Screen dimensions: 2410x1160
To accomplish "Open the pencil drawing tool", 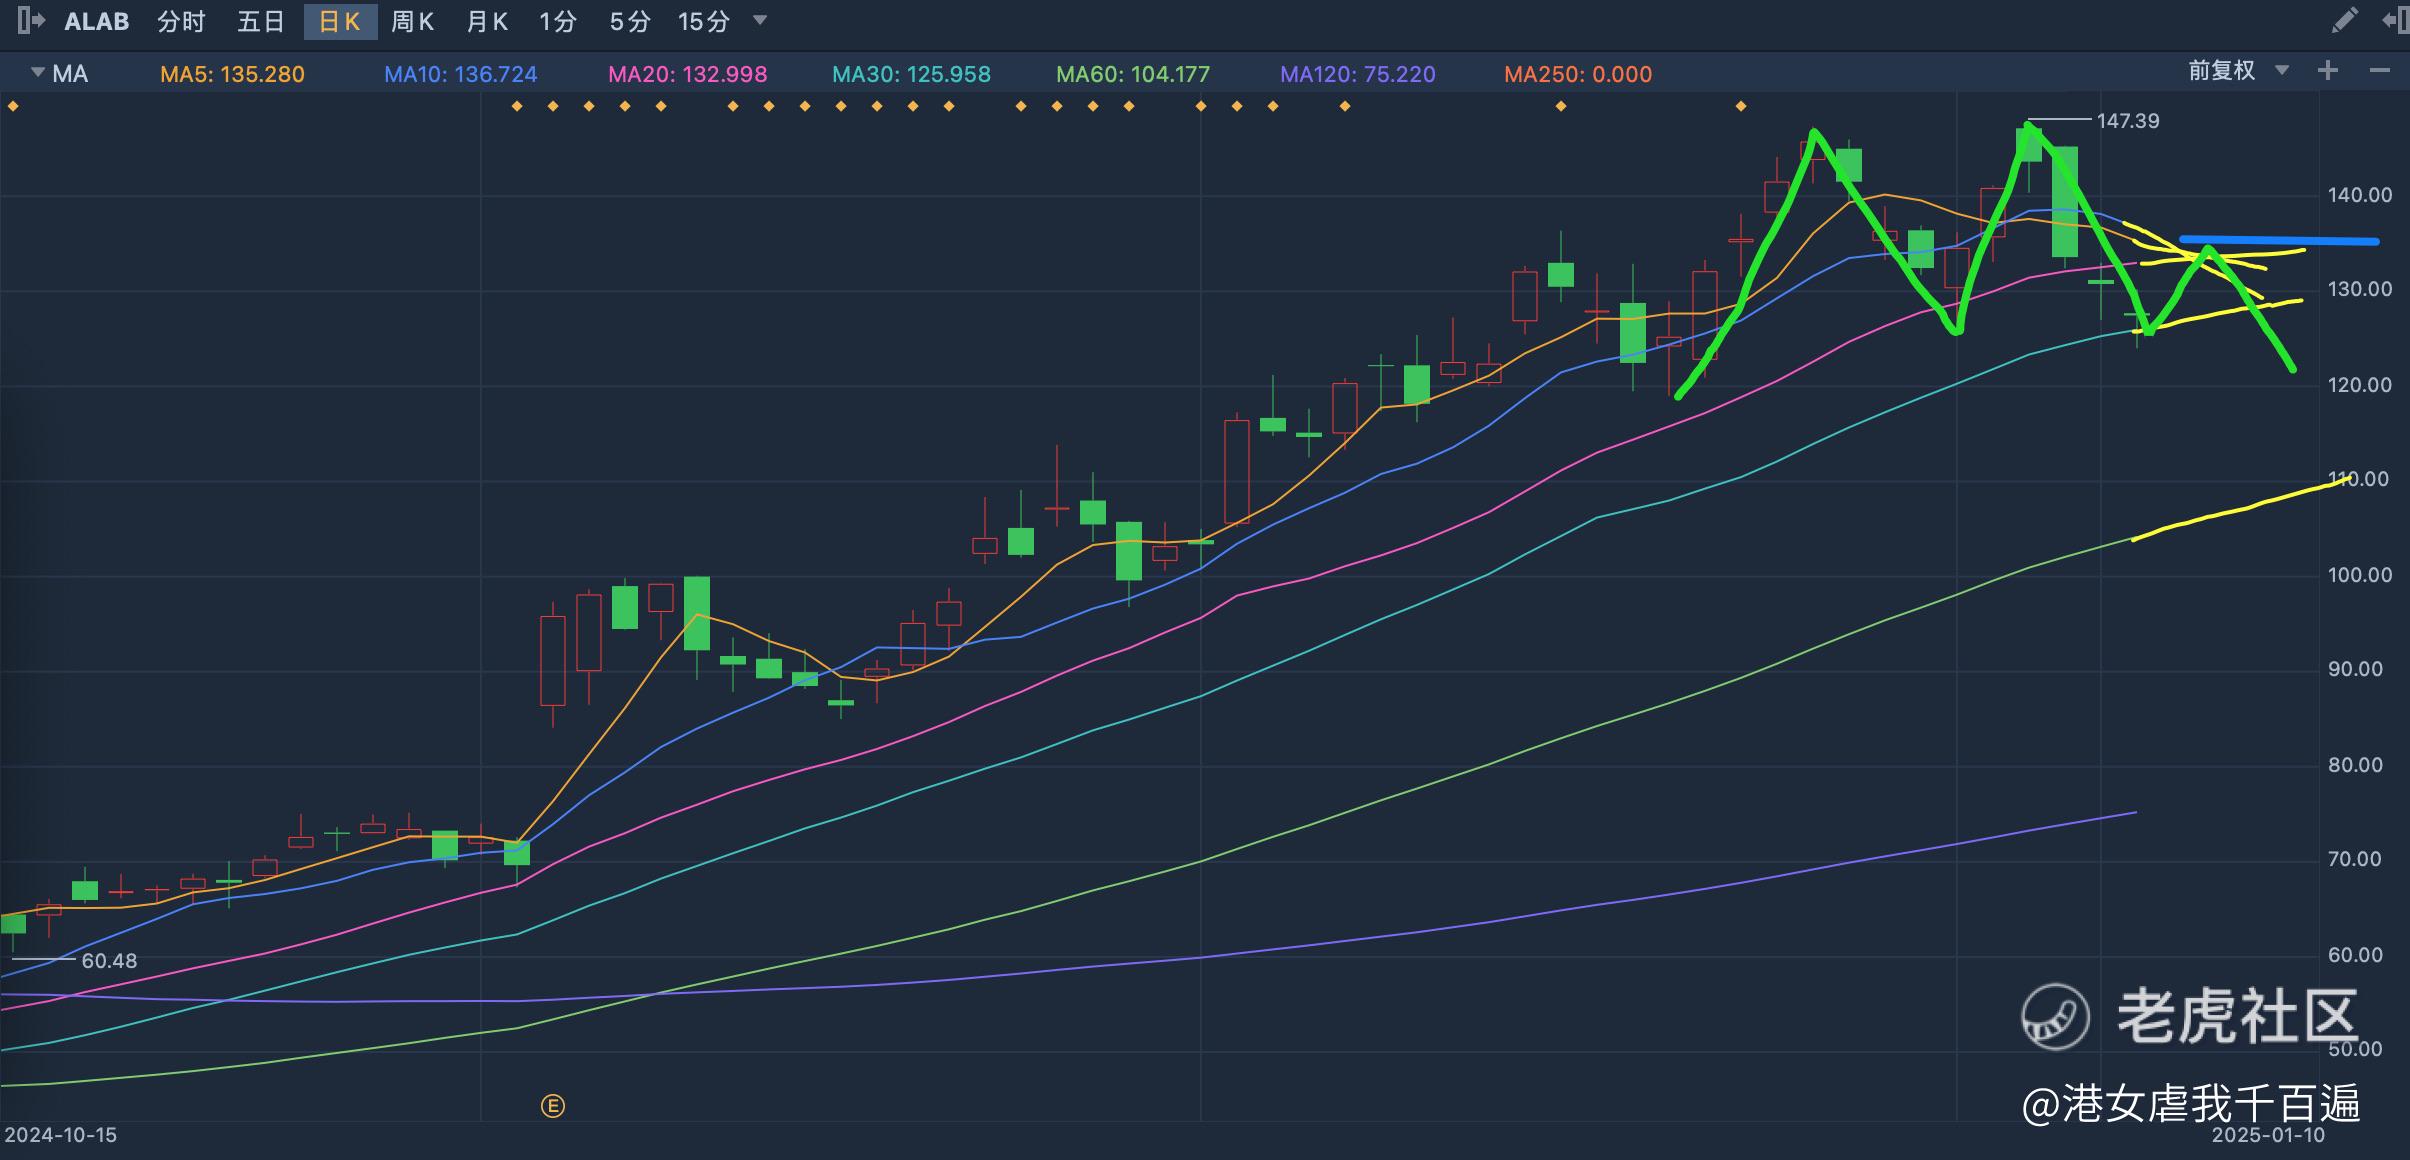I will [x=2345, y=21].
